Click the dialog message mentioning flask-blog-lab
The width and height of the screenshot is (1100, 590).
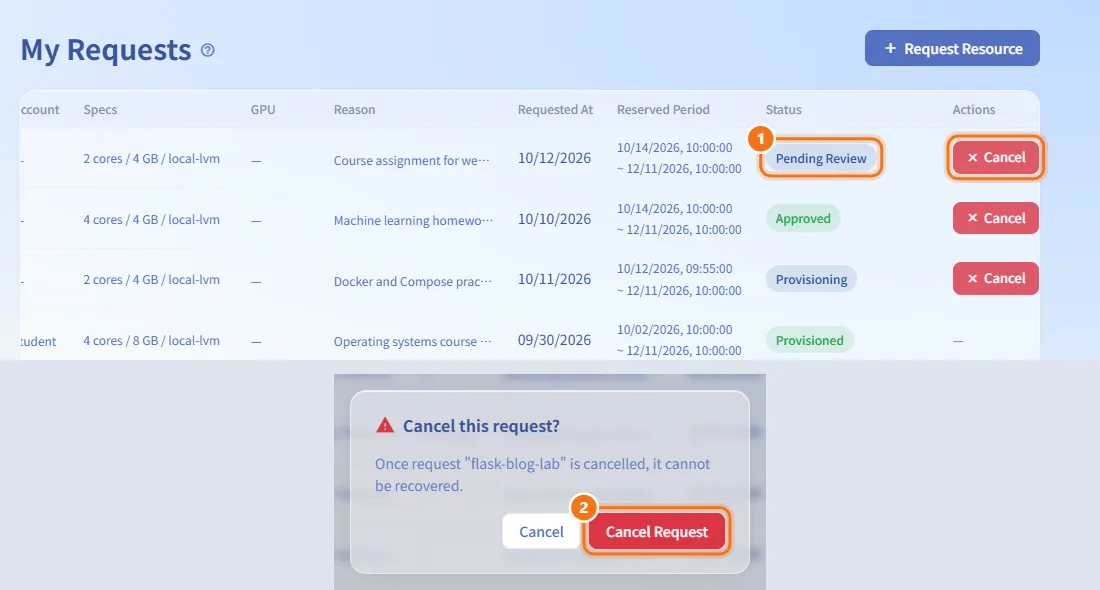(x=542, y=475)
